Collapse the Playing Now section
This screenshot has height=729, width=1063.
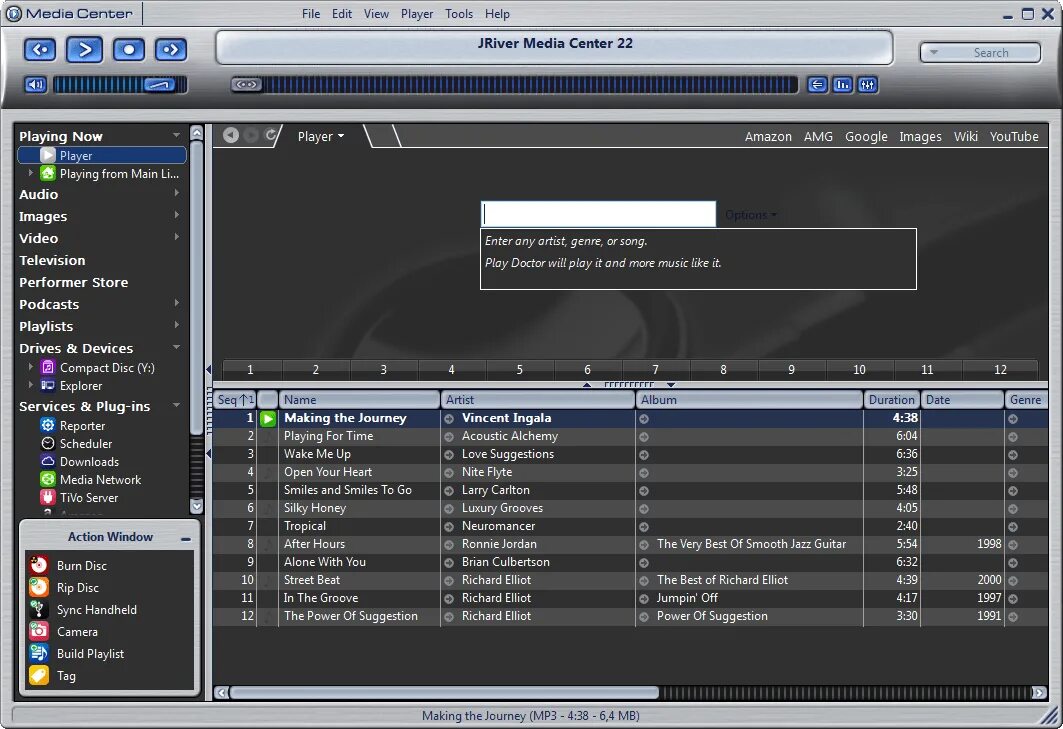[x=176, y=136]
